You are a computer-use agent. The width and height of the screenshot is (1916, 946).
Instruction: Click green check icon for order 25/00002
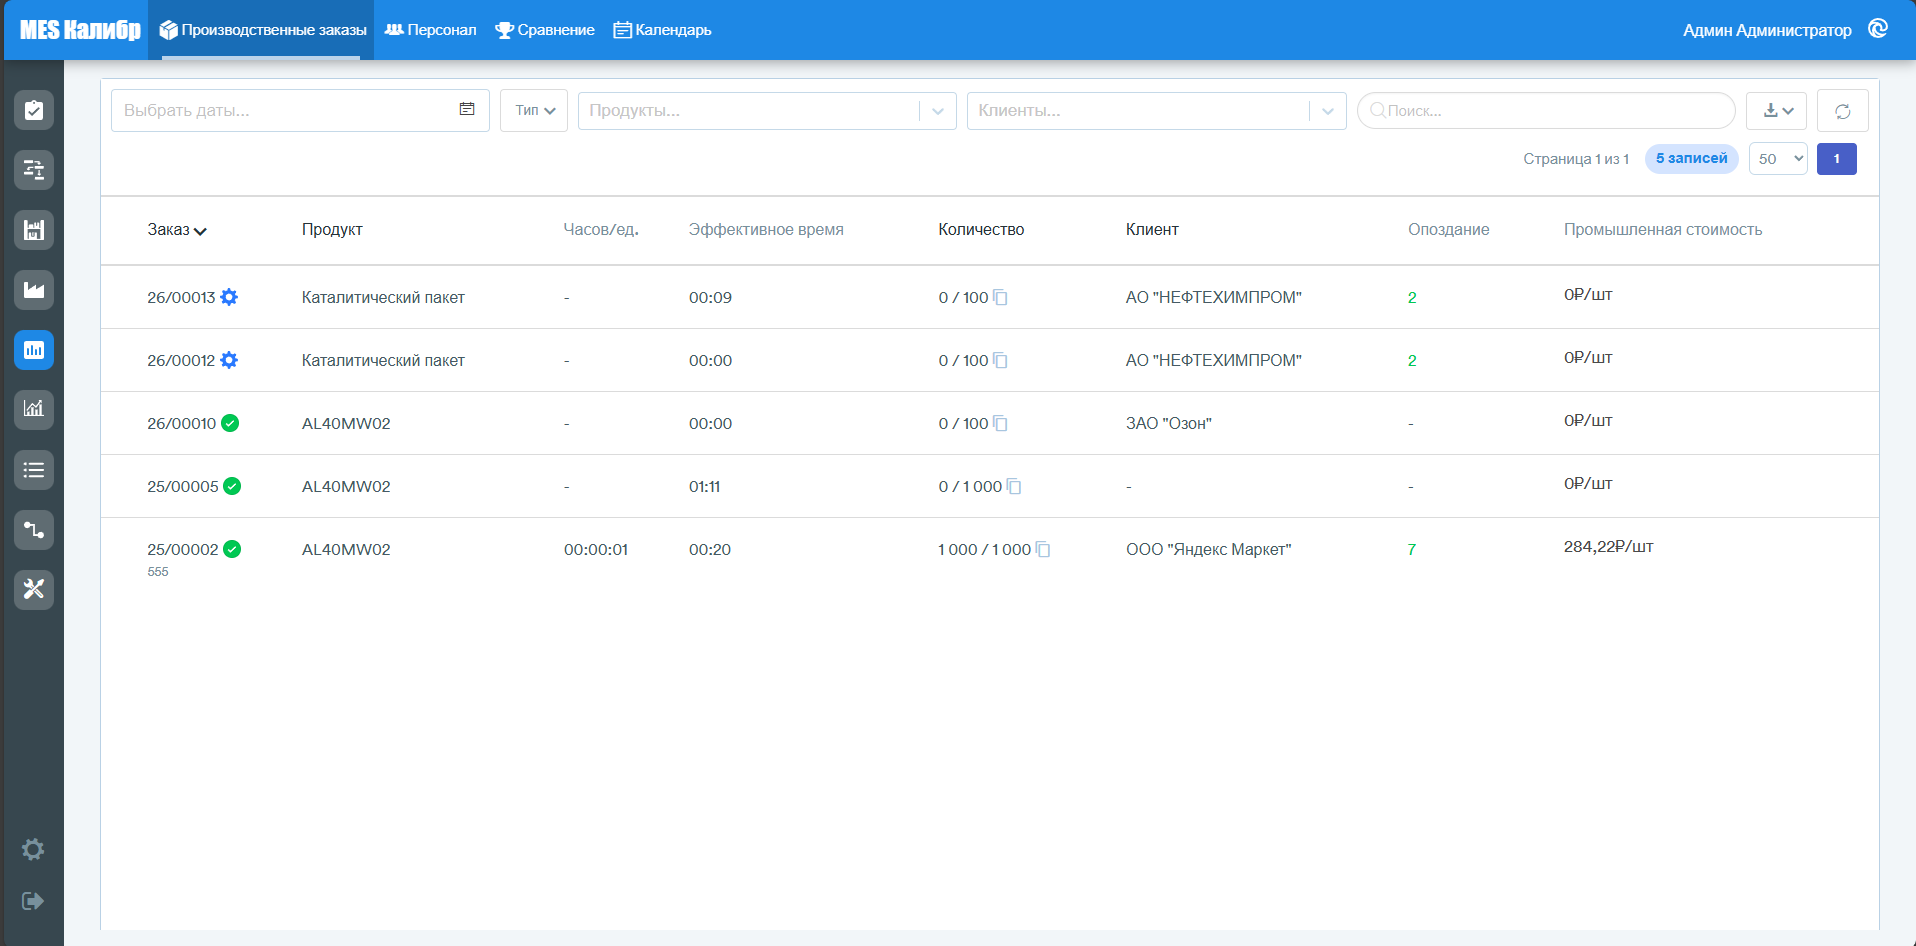click(x=232, y=549)
